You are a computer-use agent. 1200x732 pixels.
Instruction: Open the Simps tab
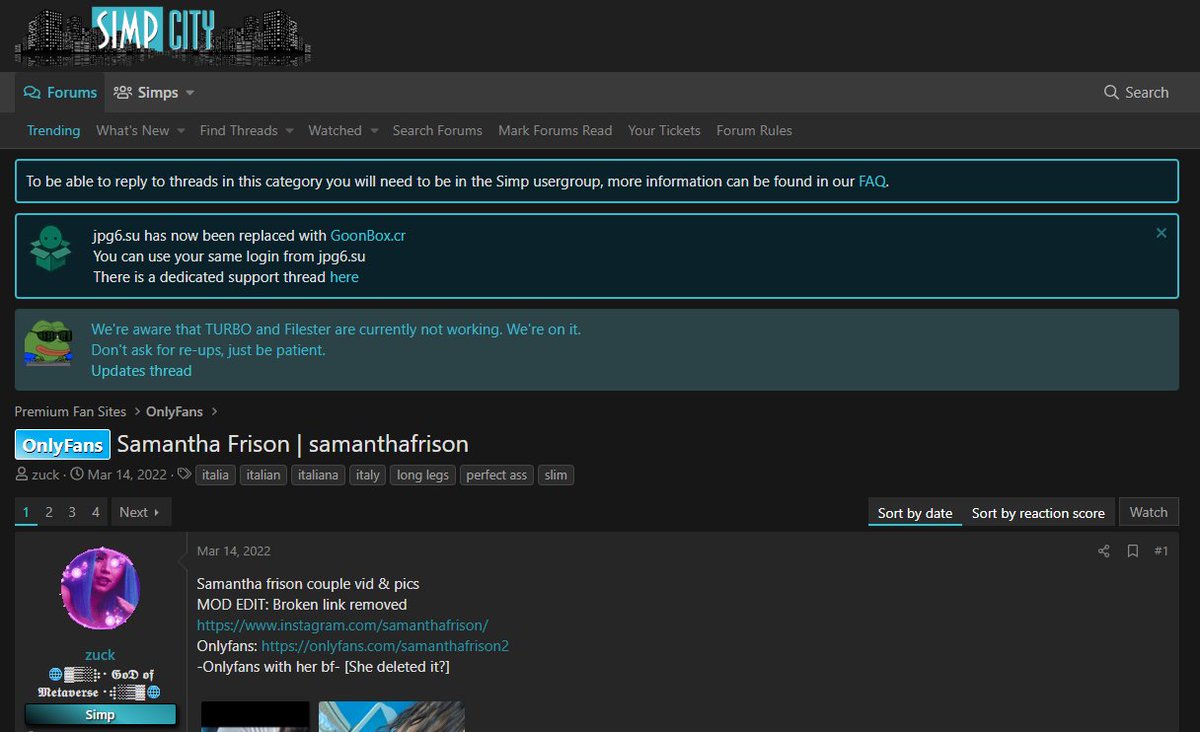coord(148,92)
